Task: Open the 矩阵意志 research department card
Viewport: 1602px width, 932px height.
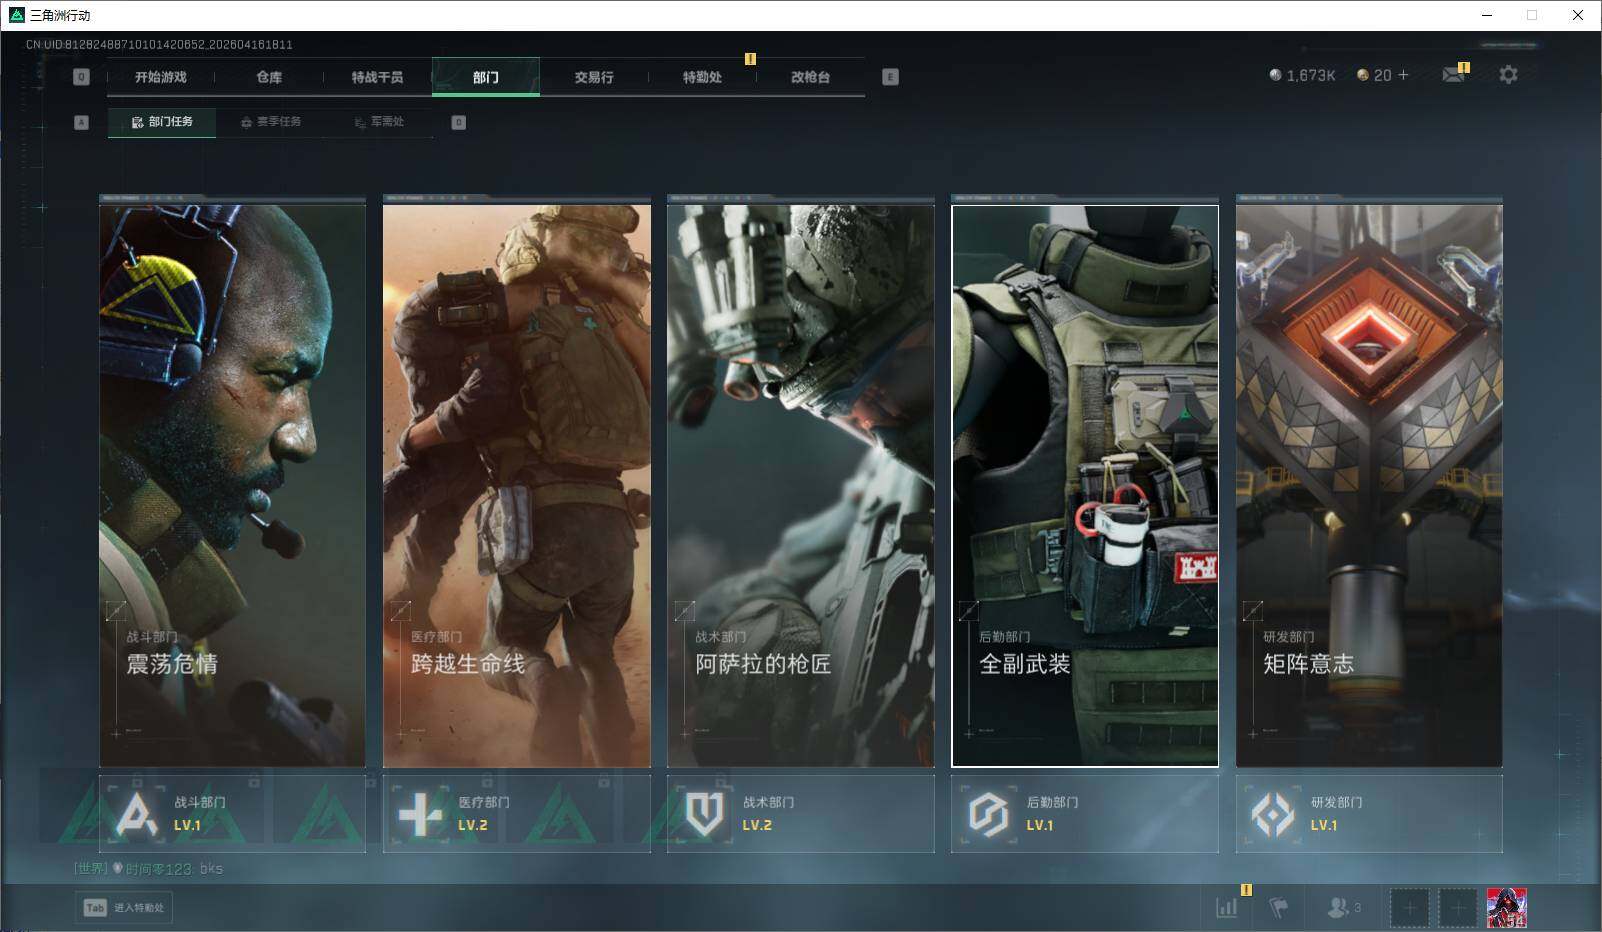Action: [x=1369, y=486]
